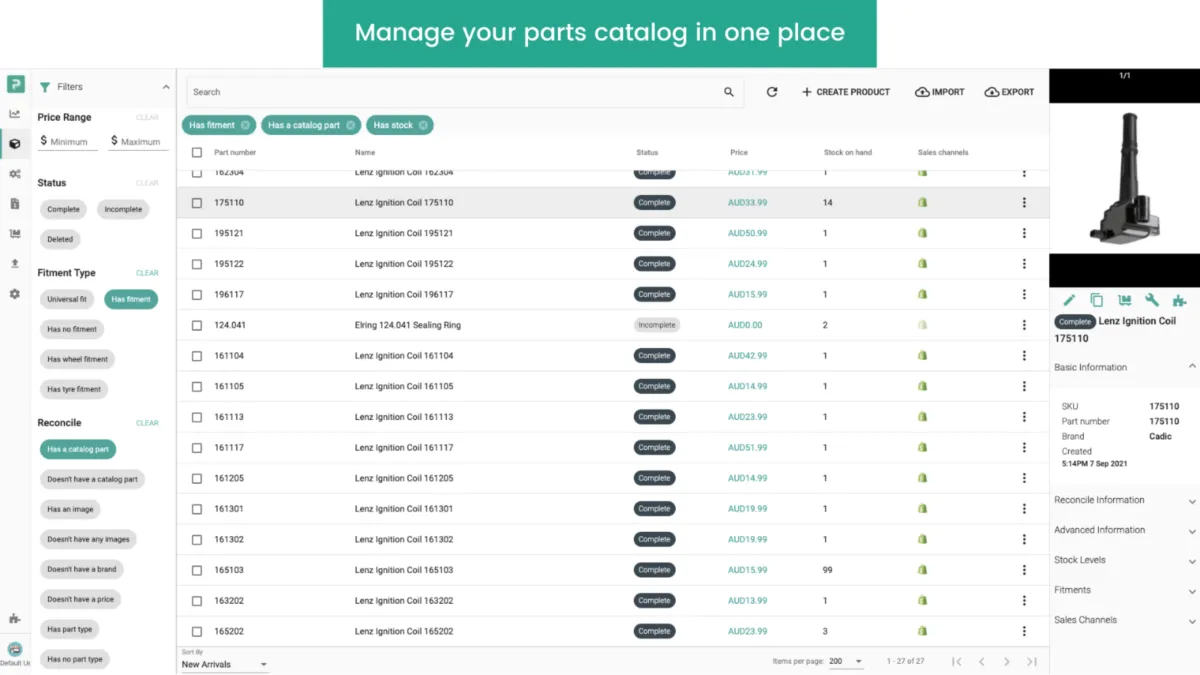Collapse the Filters panel
1200x675 pixels.
[166, 87]
